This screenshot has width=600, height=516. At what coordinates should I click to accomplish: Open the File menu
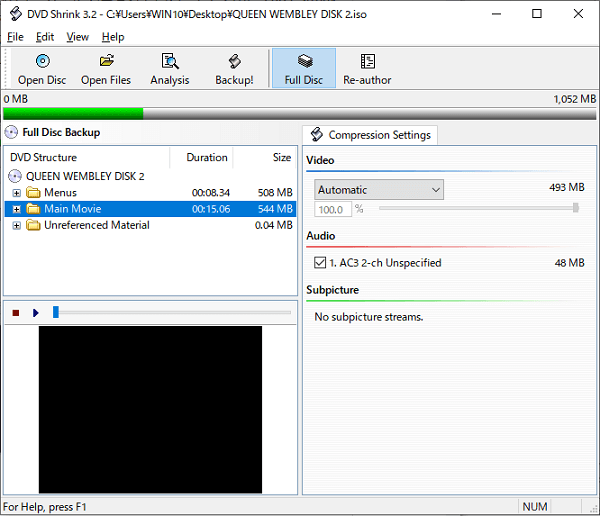click(x=15, y=37)
